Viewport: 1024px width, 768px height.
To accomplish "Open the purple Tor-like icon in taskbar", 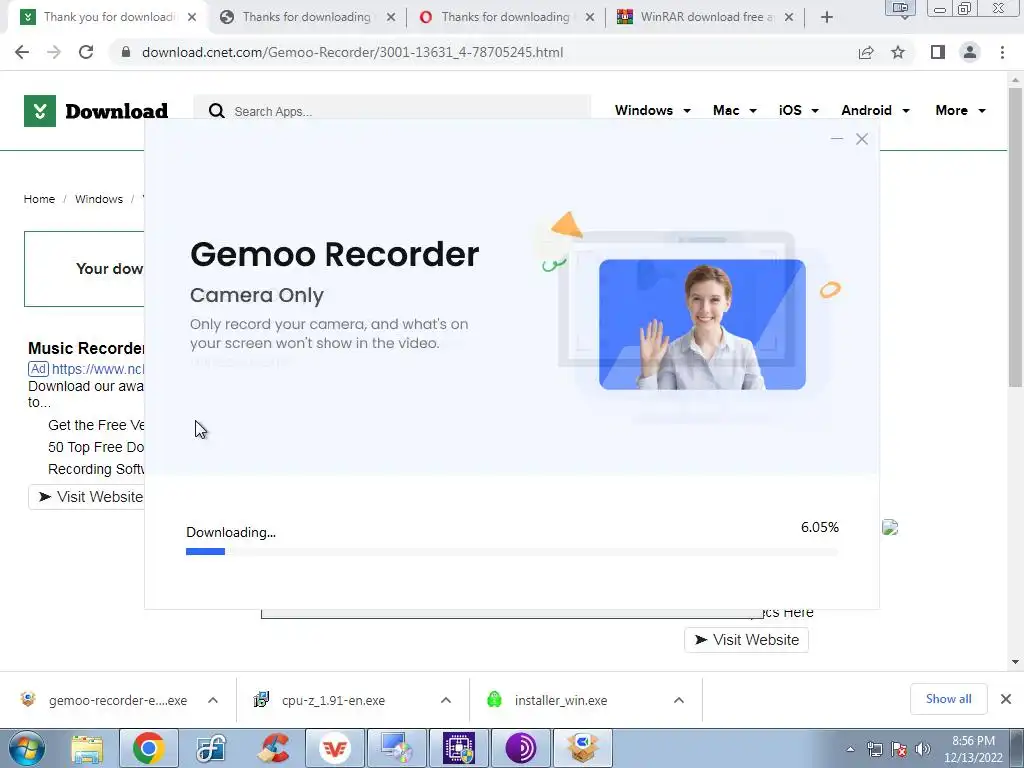I will [520, 748].
